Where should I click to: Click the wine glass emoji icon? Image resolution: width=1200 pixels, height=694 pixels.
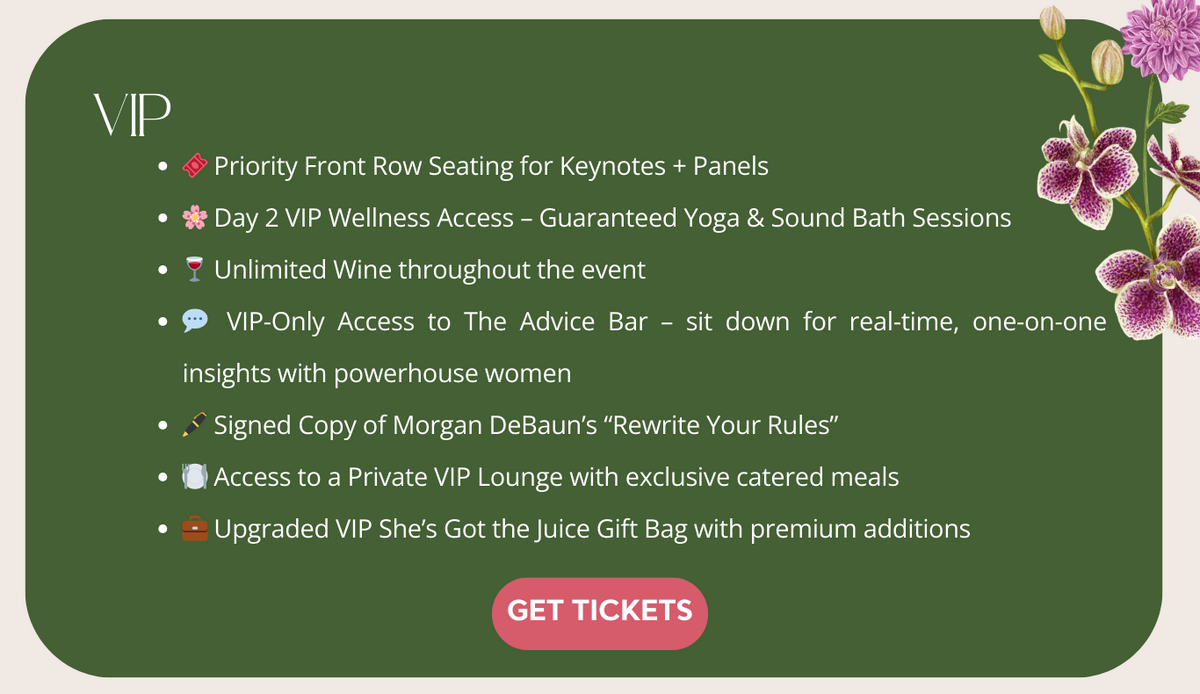coord(195,269)
